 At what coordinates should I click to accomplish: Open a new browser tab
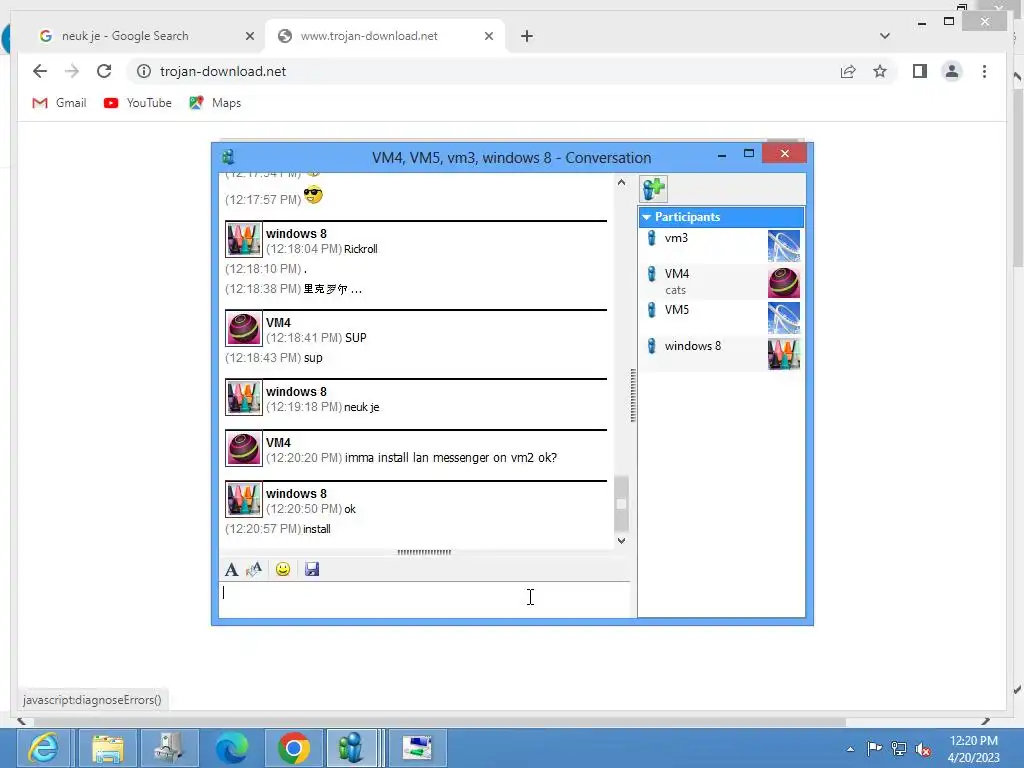pos(527,37)
